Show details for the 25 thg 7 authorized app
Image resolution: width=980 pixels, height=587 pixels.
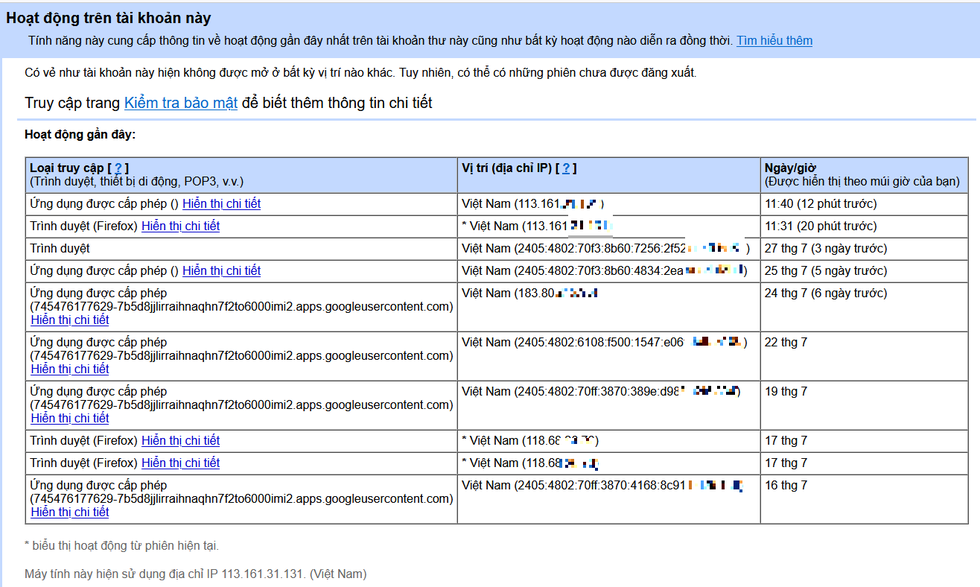[x=221, y=271]
